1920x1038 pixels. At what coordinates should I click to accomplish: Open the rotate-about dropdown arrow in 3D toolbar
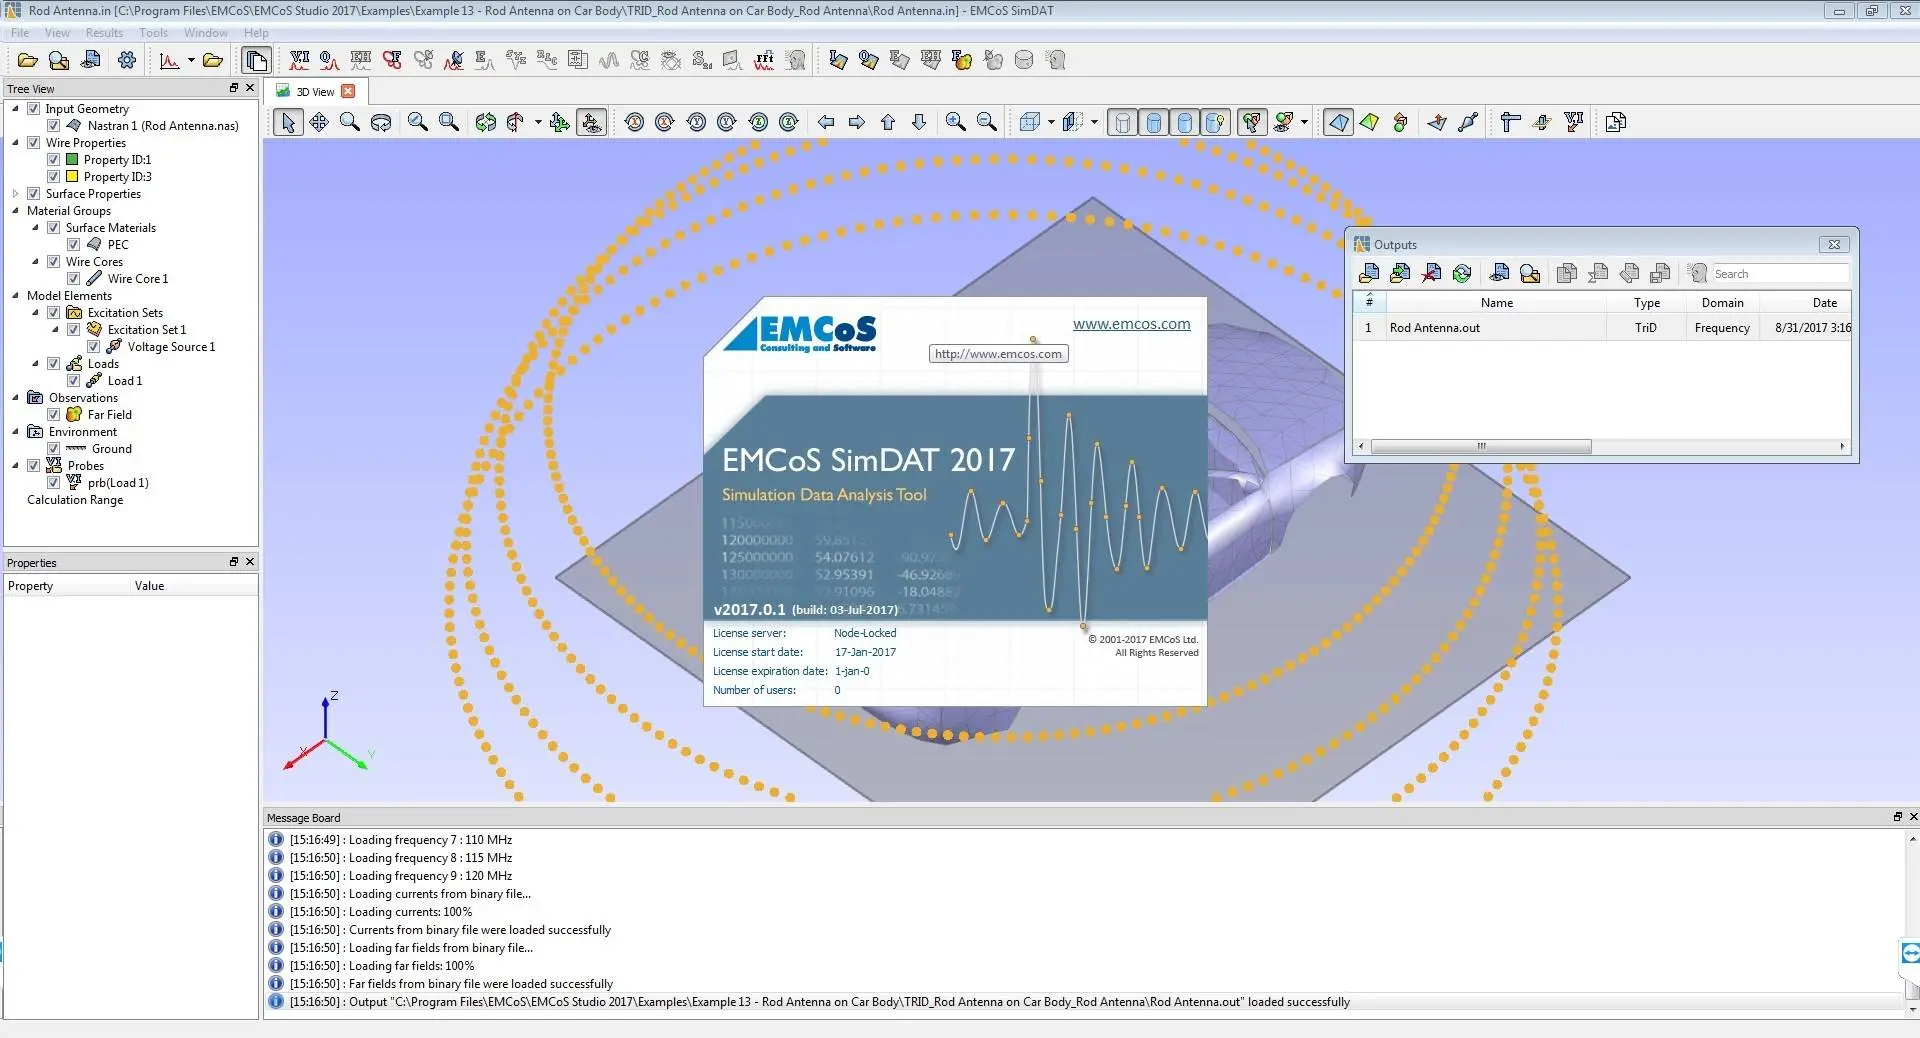click(x=538, y=122)
